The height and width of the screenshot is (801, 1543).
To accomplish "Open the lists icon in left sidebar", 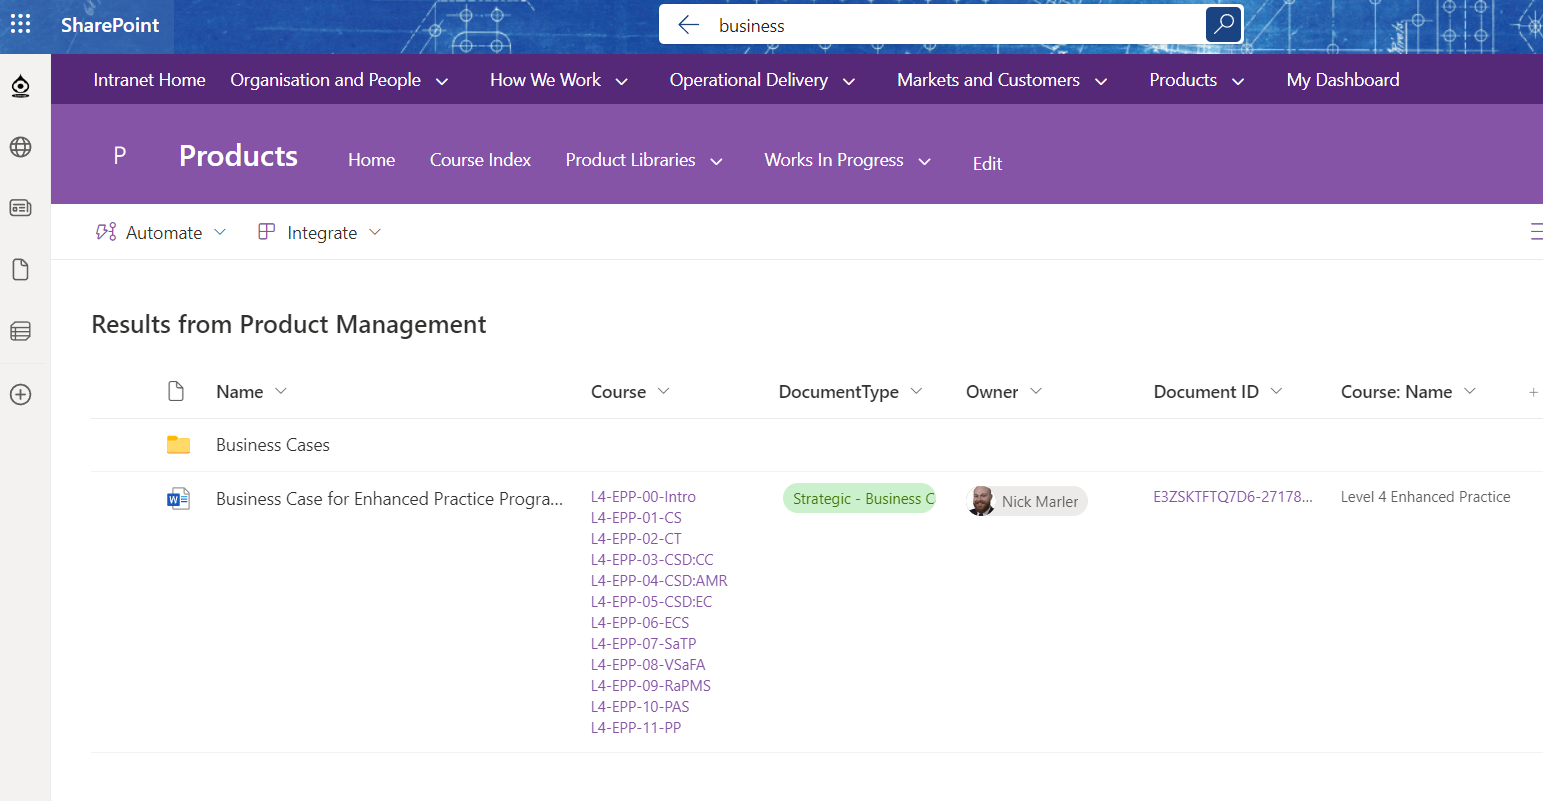I will pos(20,331).
